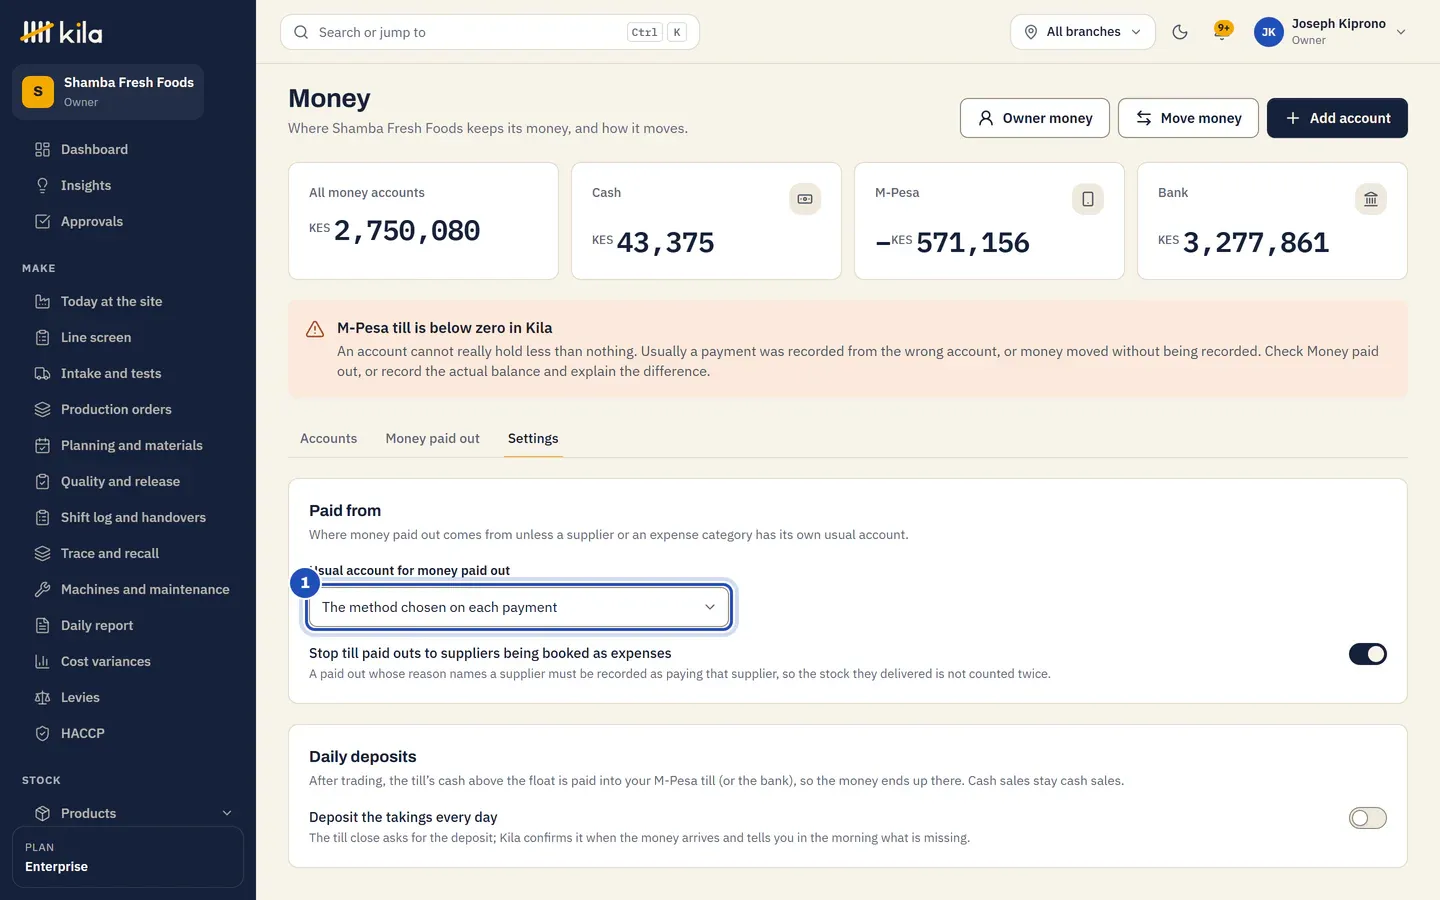Open Intake and tests
This screenshot has height=900, width=1440.
128,373
